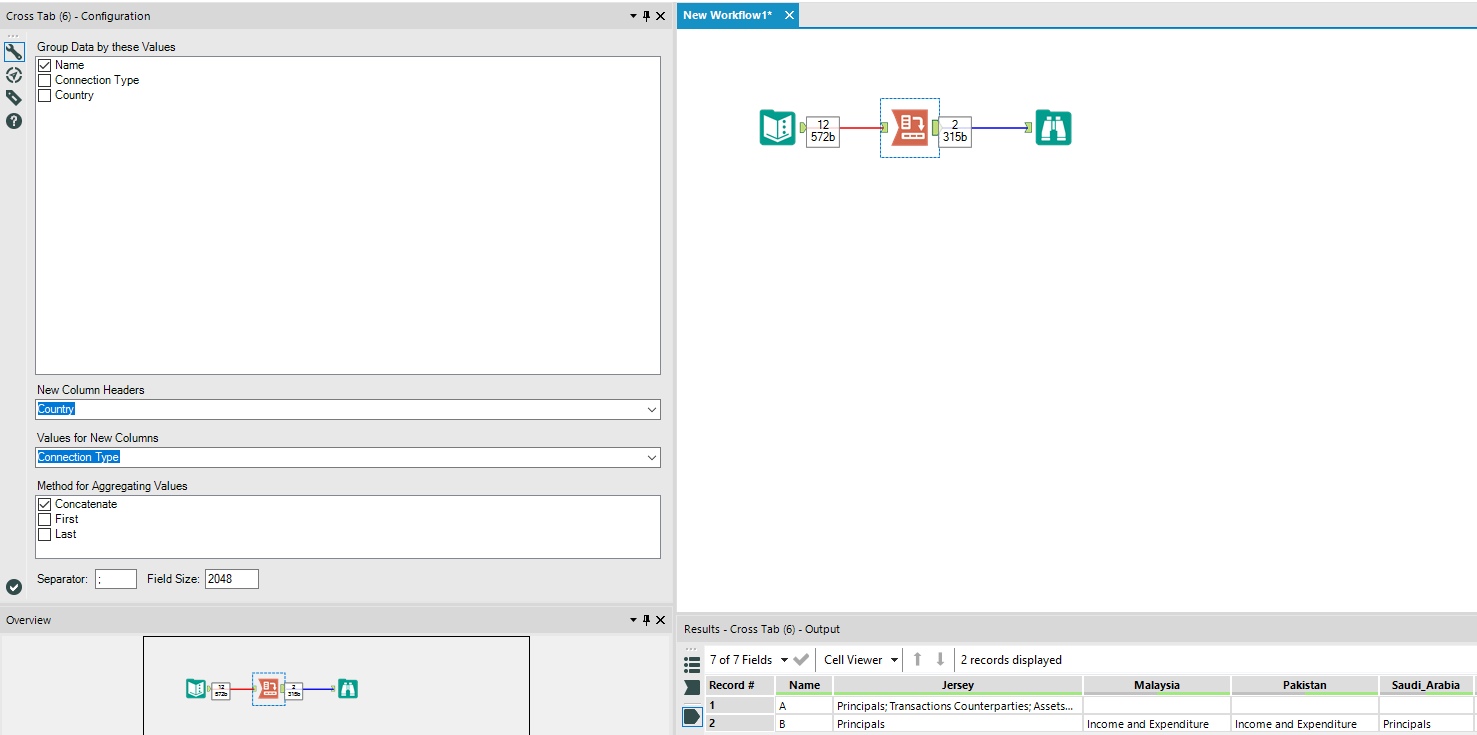The width and height of the screenshot is (1477, 735).
Task: Open tool Help via the question mark icon
Action: point(14,121)
